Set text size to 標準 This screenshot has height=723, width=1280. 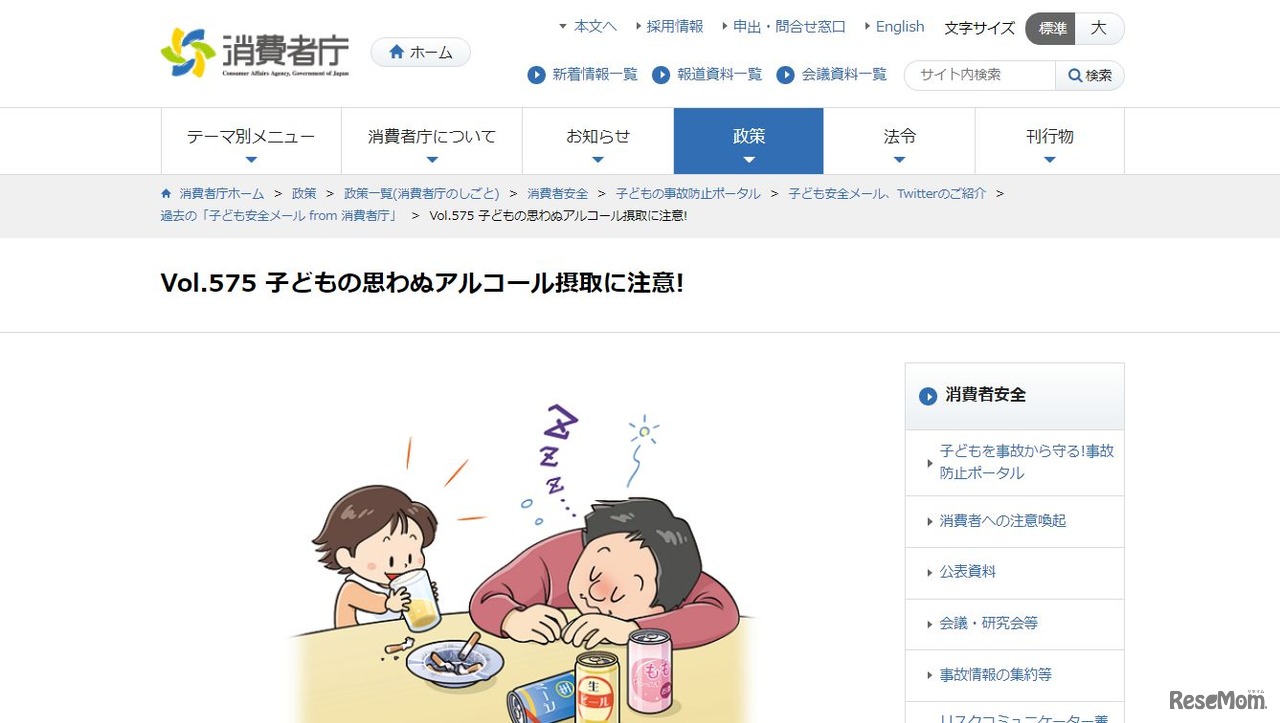click(x=1051, y=28)
